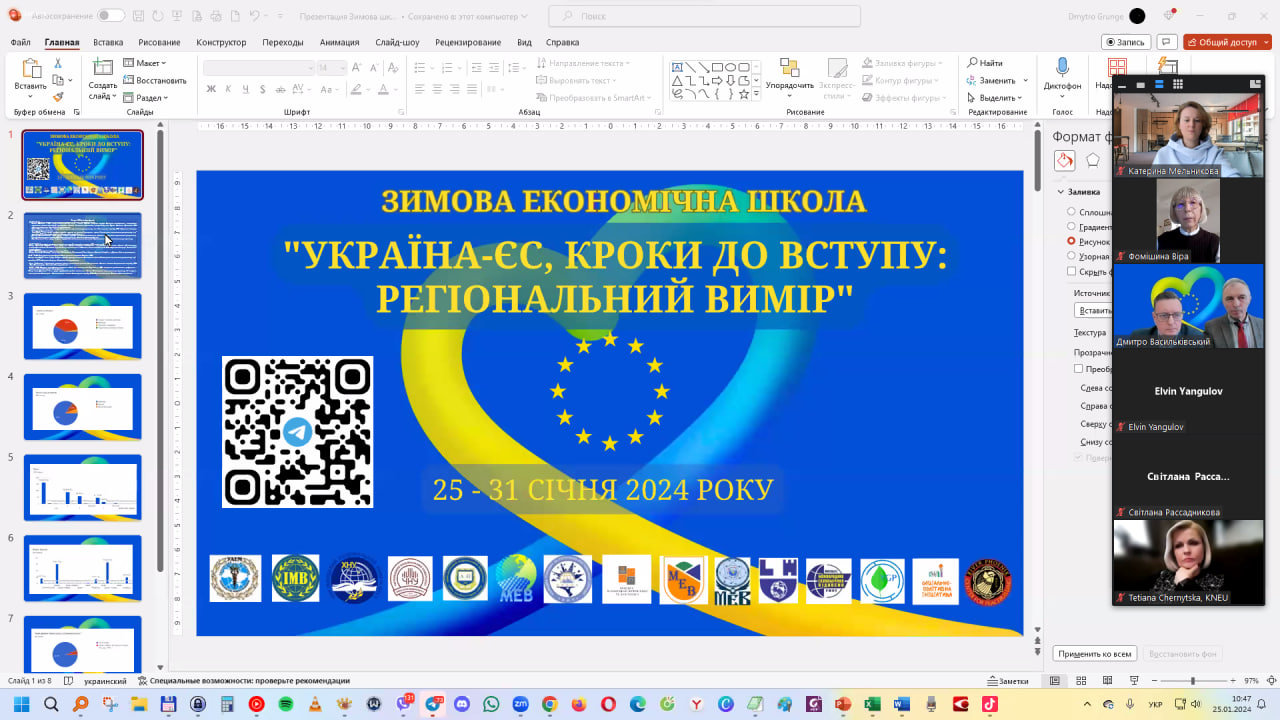Click the Record (Запись) button
The image size is (1280, 720).
click(1126, 42)
